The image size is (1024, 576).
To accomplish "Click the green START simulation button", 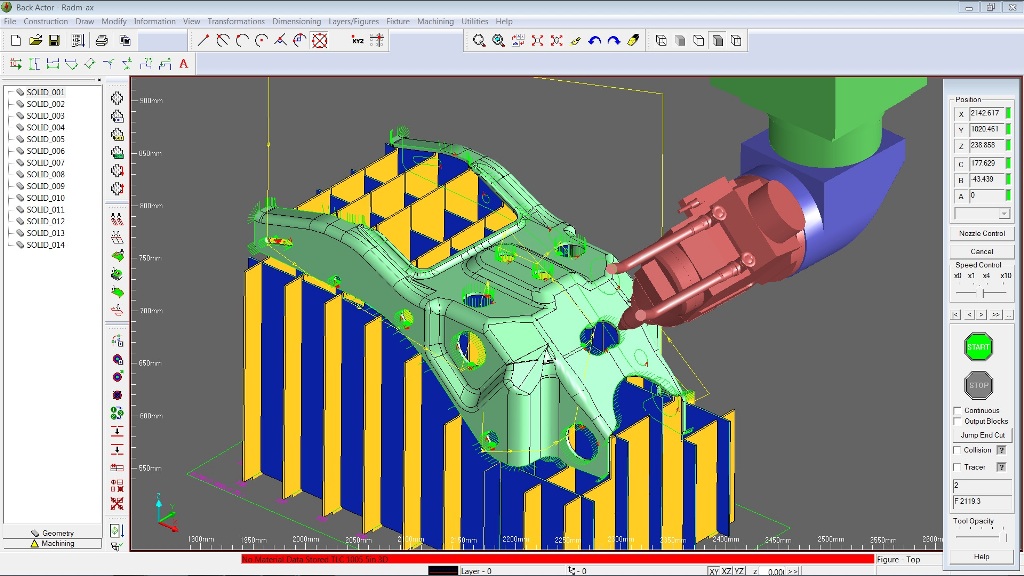I will point(978,347).
